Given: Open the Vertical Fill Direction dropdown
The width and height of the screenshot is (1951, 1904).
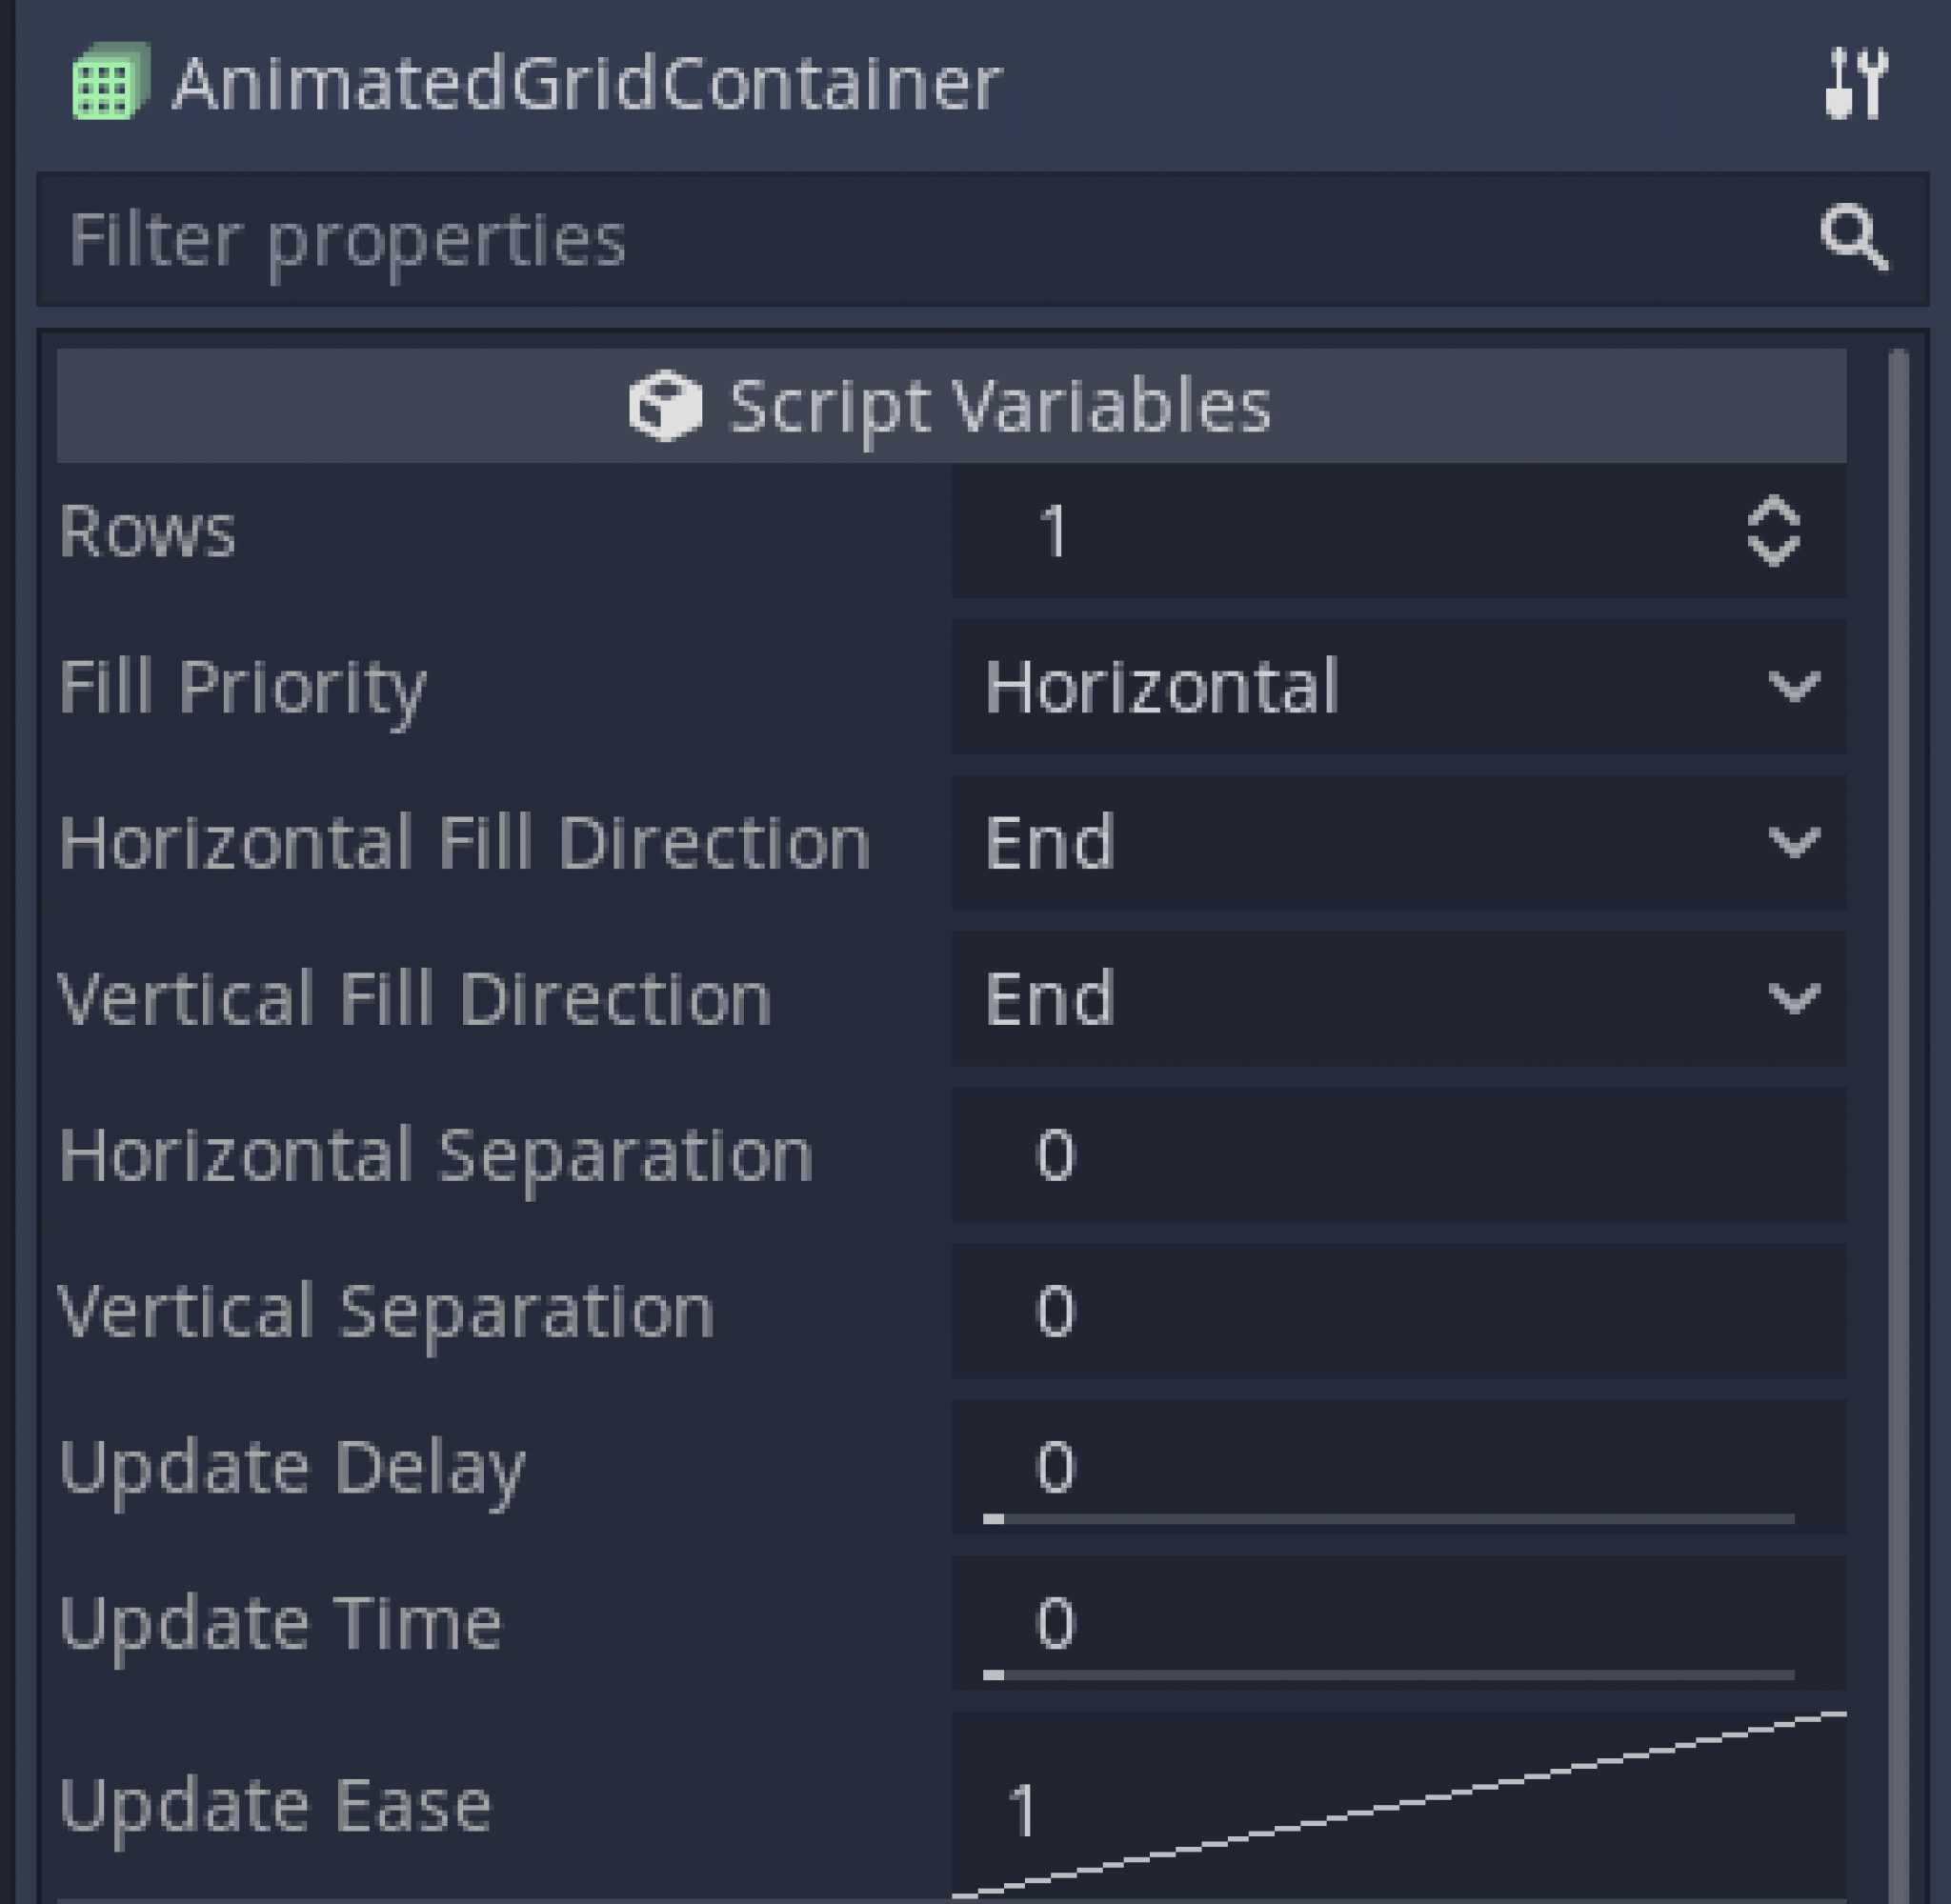Looking at the screenshot, I should pyautogui.click(x=1390, y=996).
